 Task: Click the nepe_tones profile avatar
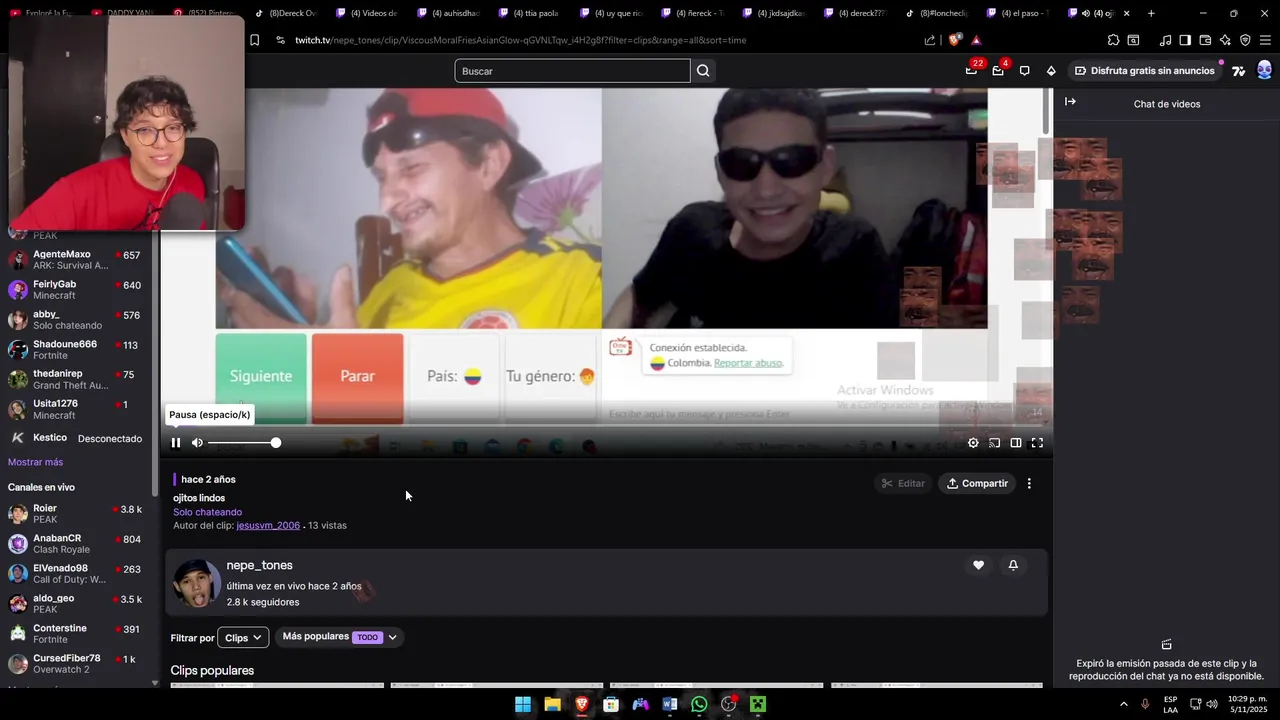[196, 584]
